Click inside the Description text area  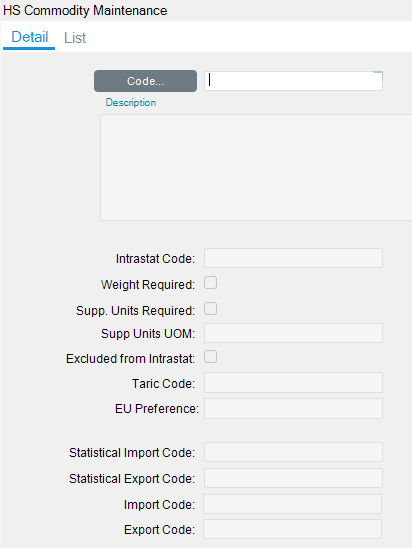(256, 167)
